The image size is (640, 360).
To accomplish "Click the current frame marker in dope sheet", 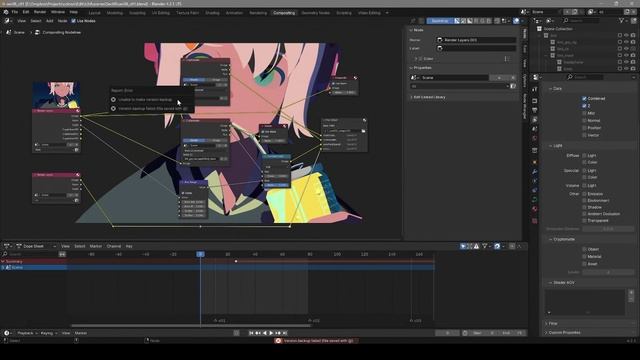I will (200, 254).
